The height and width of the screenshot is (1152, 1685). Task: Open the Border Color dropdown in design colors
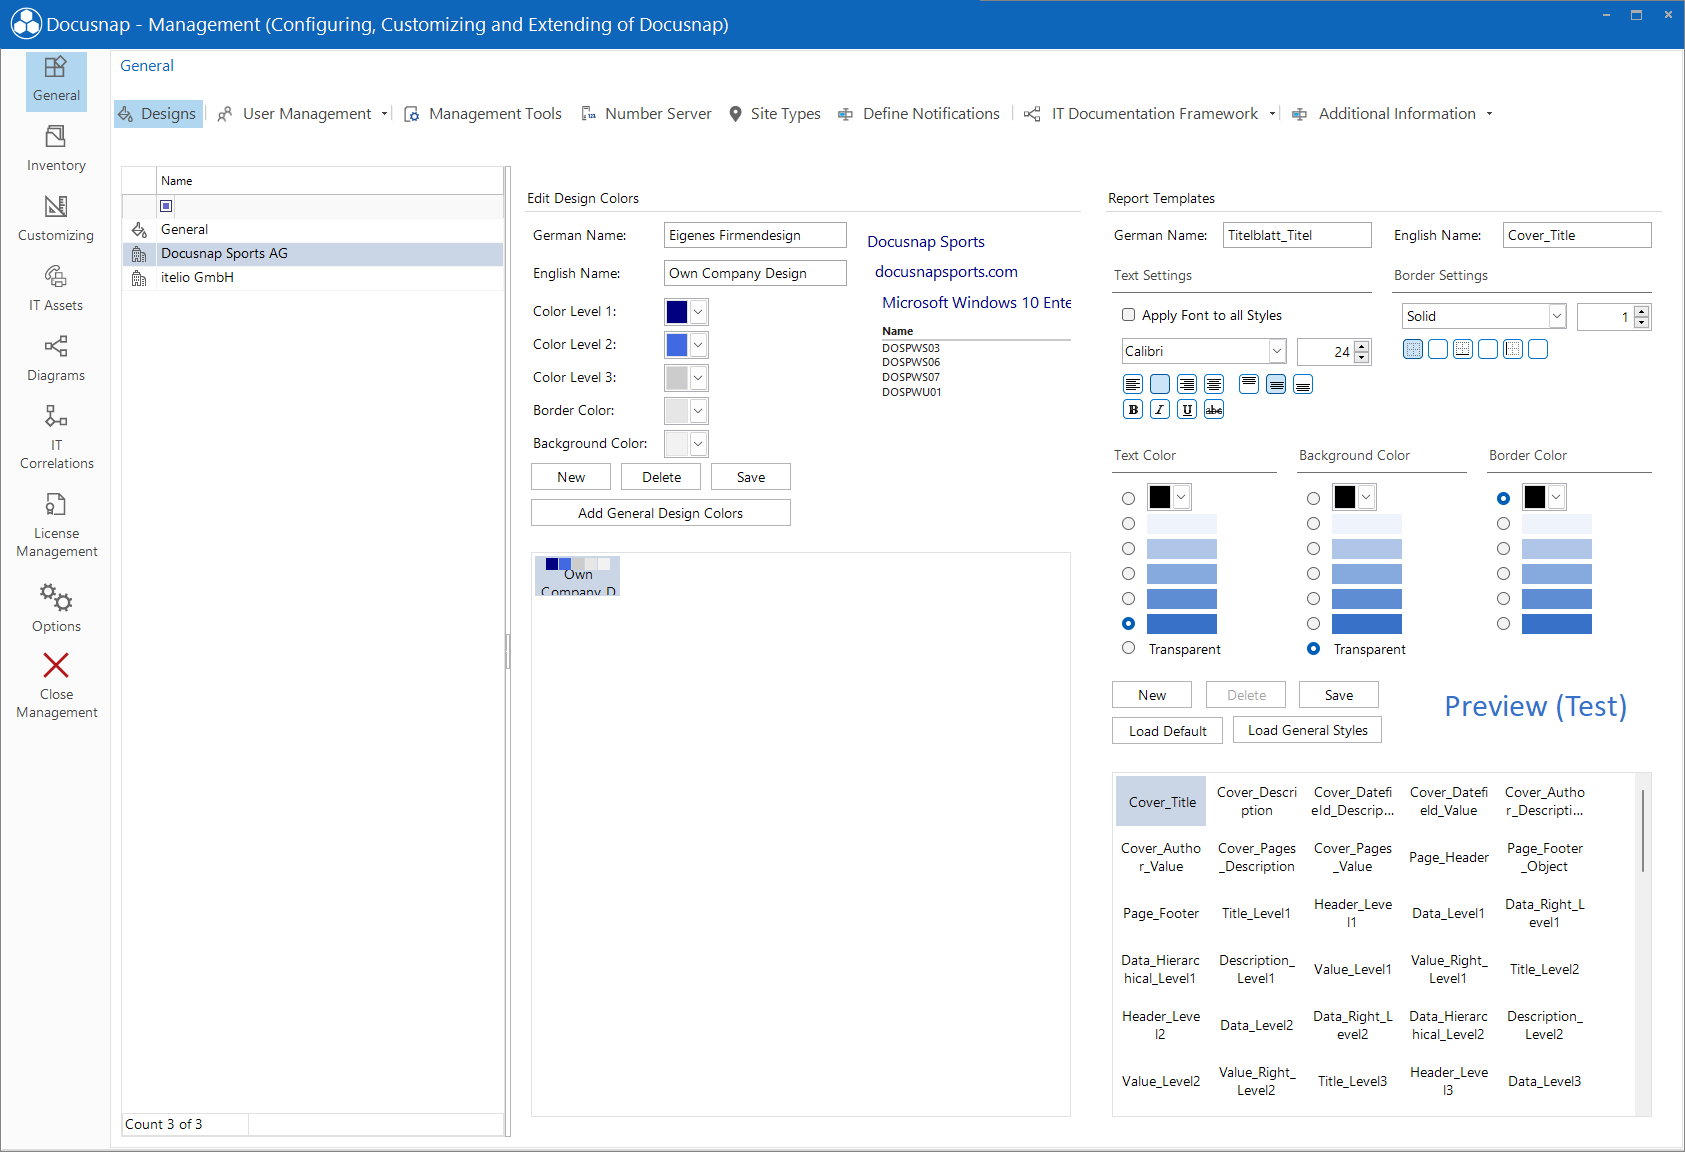point(698,411)
